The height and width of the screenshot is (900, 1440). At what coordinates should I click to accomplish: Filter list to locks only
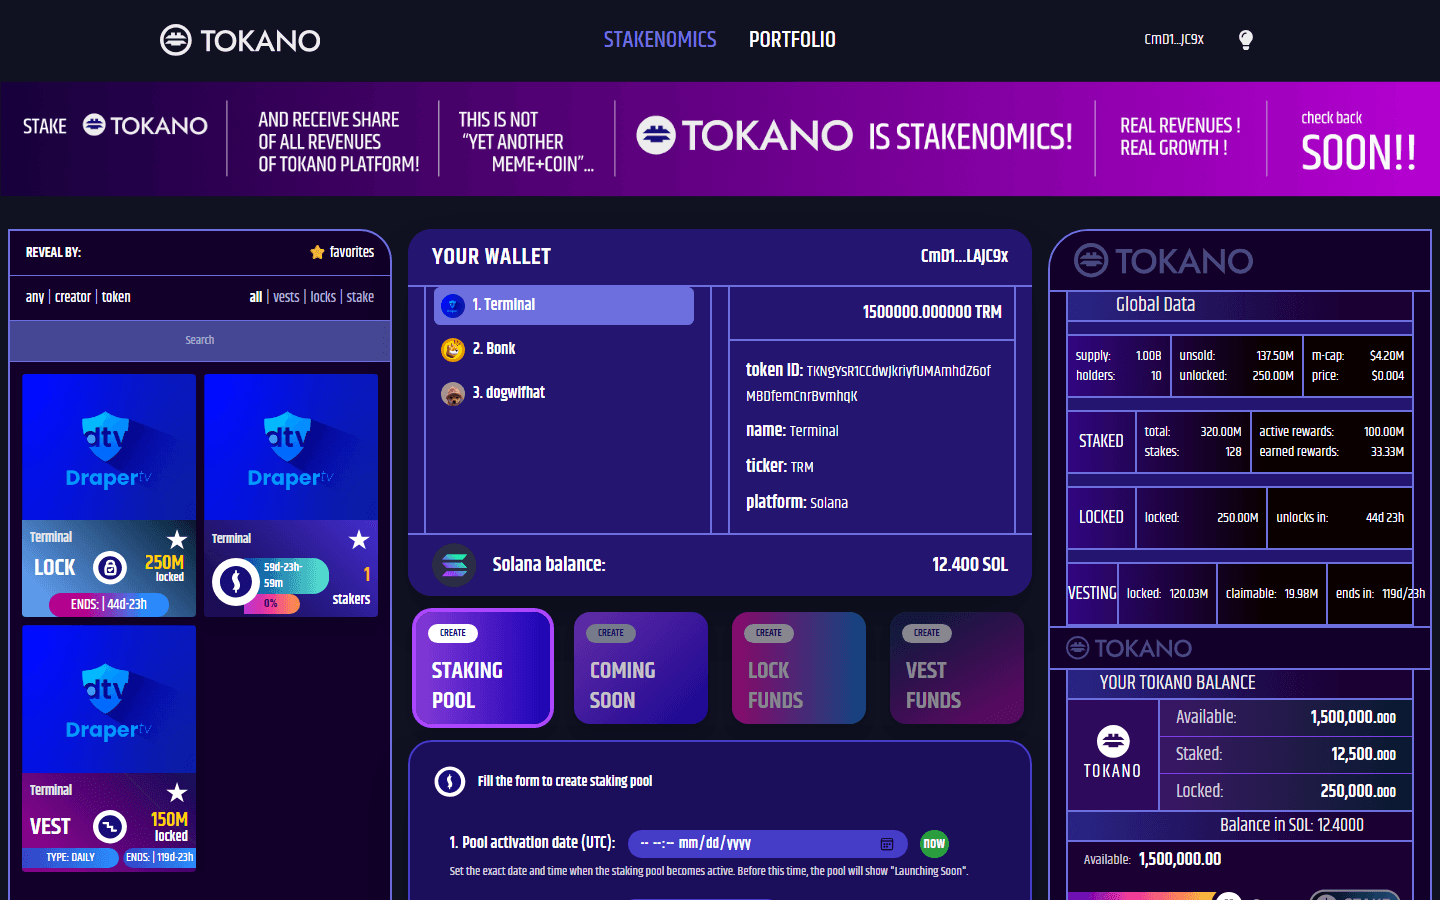point(323,297)
